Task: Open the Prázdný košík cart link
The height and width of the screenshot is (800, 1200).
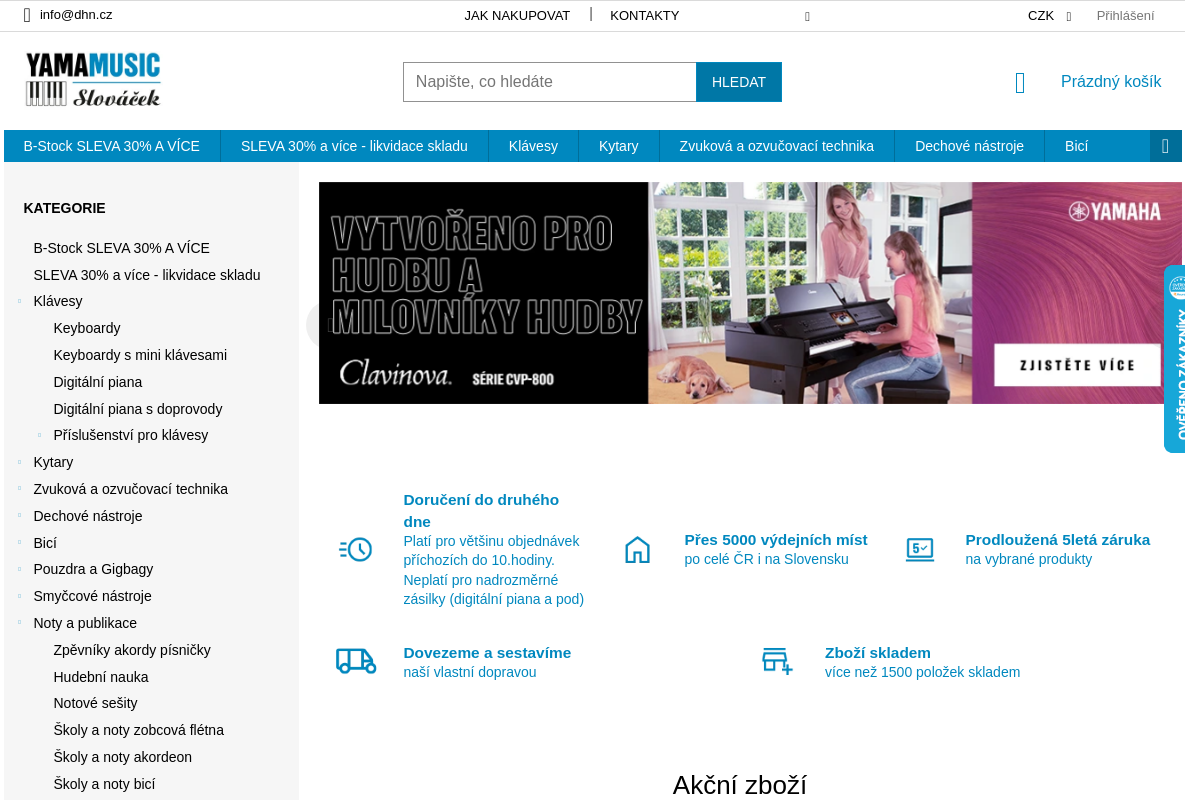Action: pos(1111,82)
